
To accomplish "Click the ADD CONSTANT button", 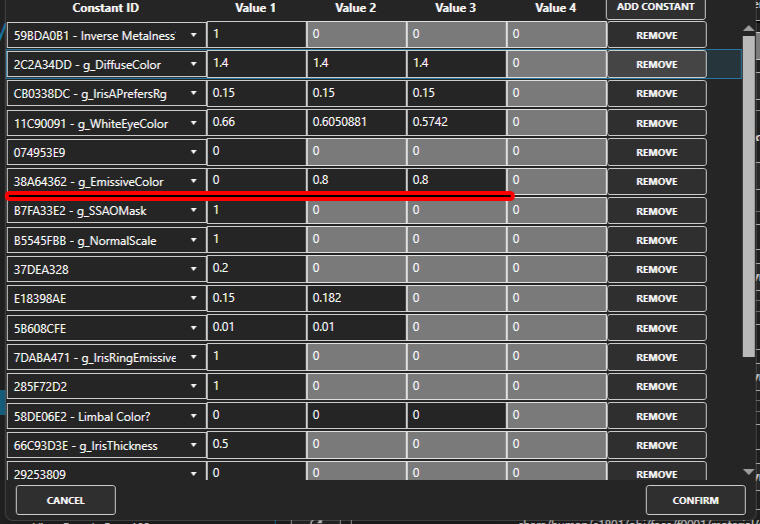I will click(656, 8).
